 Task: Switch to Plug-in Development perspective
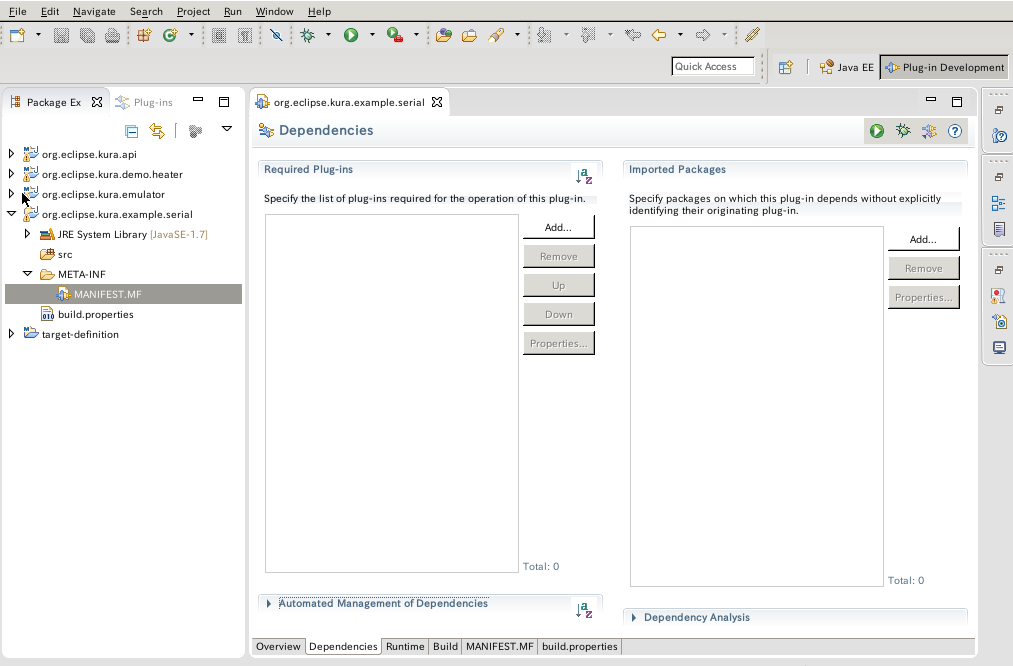[944, 67]
